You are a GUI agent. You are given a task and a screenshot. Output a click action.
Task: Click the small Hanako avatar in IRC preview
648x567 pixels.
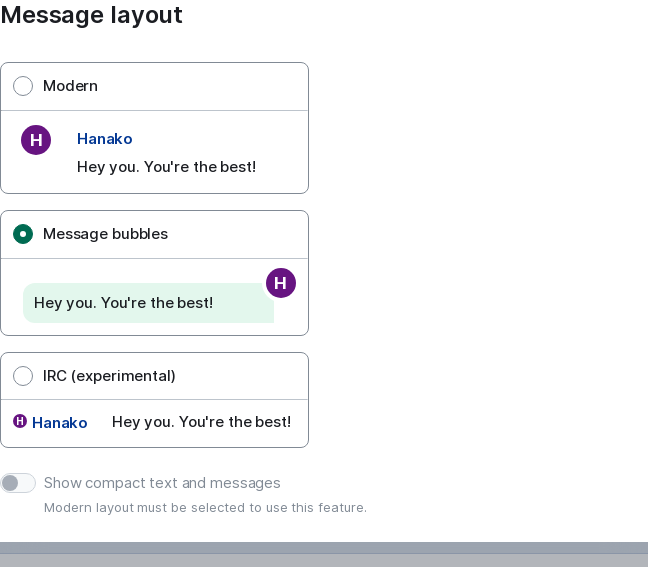[20, 422]
